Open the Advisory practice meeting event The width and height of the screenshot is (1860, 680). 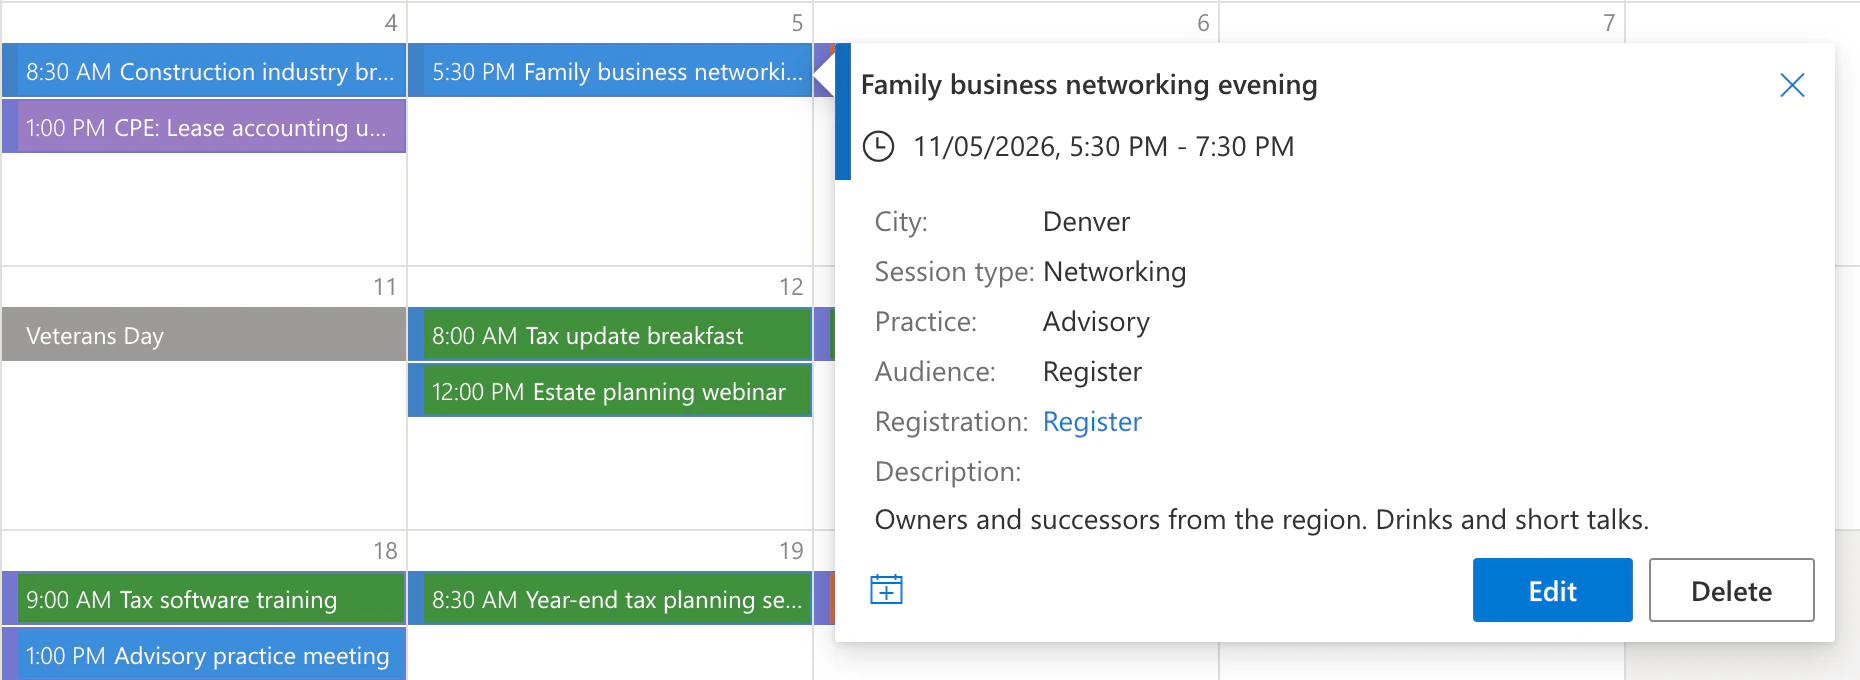[204, 654]
